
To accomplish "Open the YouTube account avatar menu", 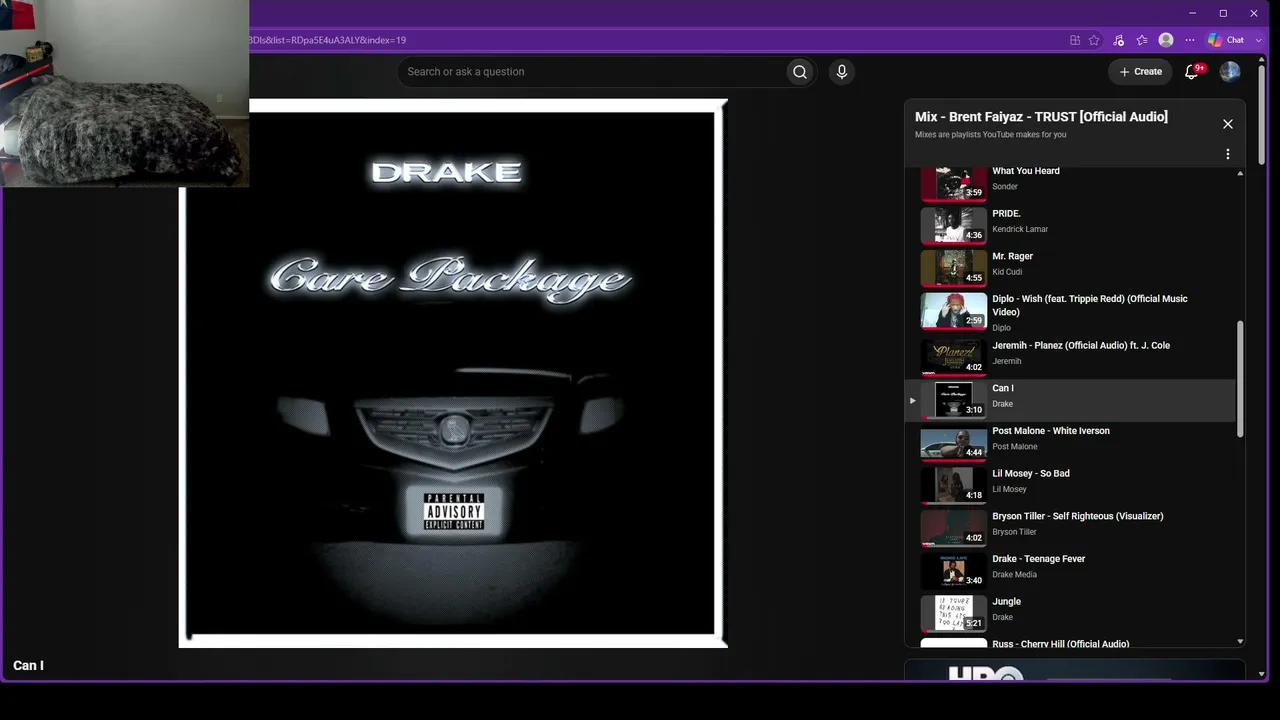I will click(1230, 72).
